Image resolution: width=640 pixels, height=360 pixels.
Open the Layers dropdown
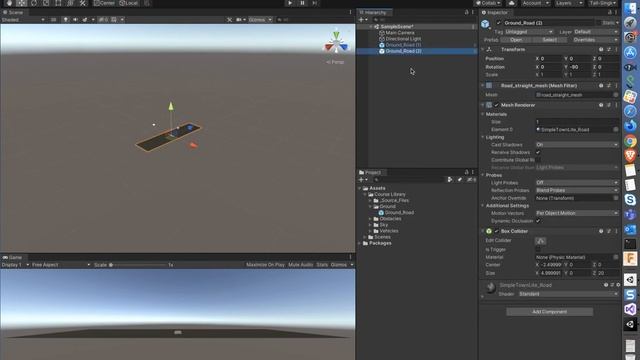pyautogui.click(x=569, y=3)
